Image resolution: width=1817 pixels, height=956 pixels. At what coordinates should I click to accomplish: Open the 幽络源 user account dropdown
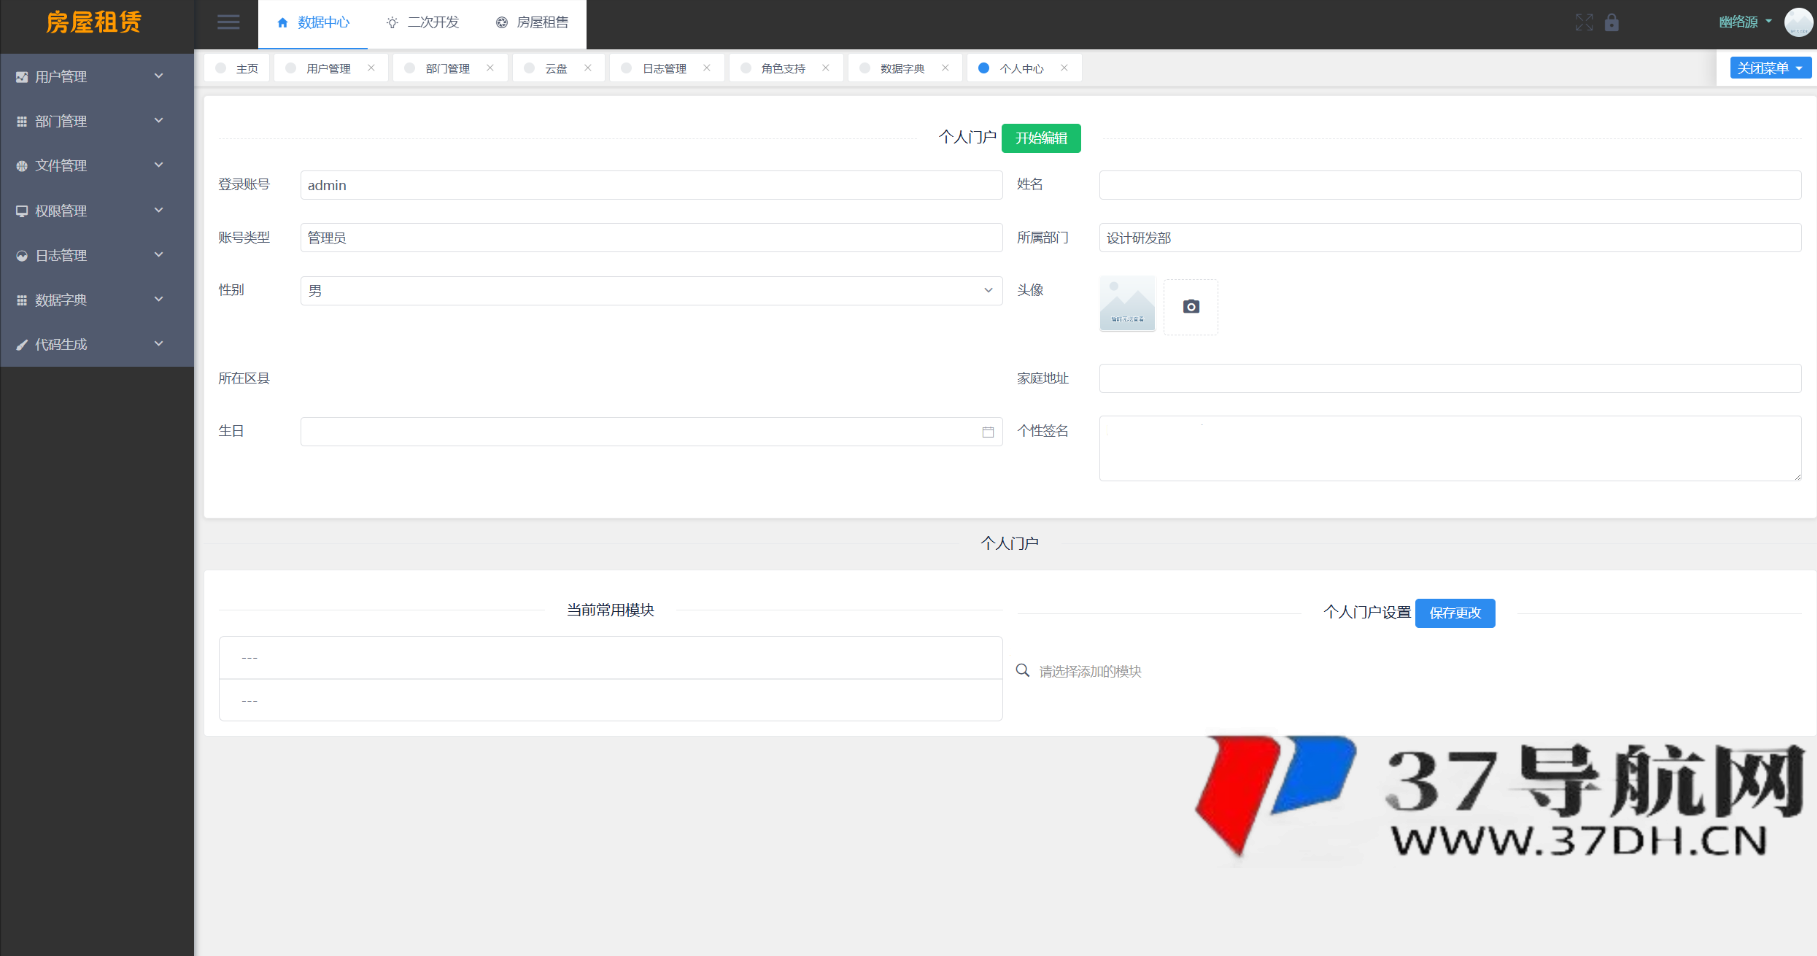pos(1743,21)
